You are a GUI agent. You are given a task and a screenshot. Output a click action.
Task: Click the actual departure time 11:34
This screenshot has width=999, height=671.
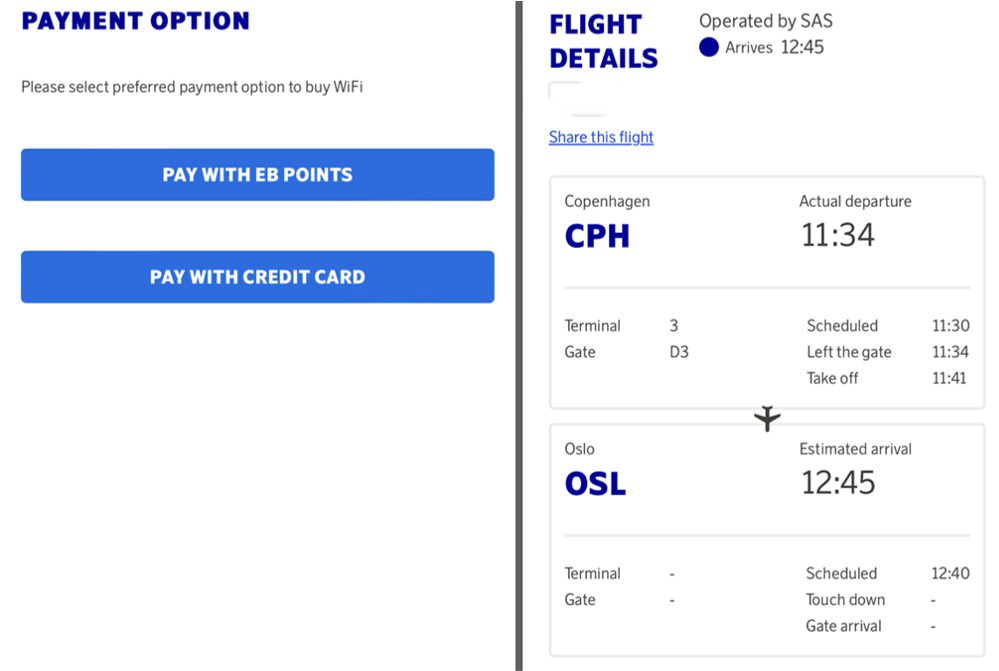click(x=837, y=235)
